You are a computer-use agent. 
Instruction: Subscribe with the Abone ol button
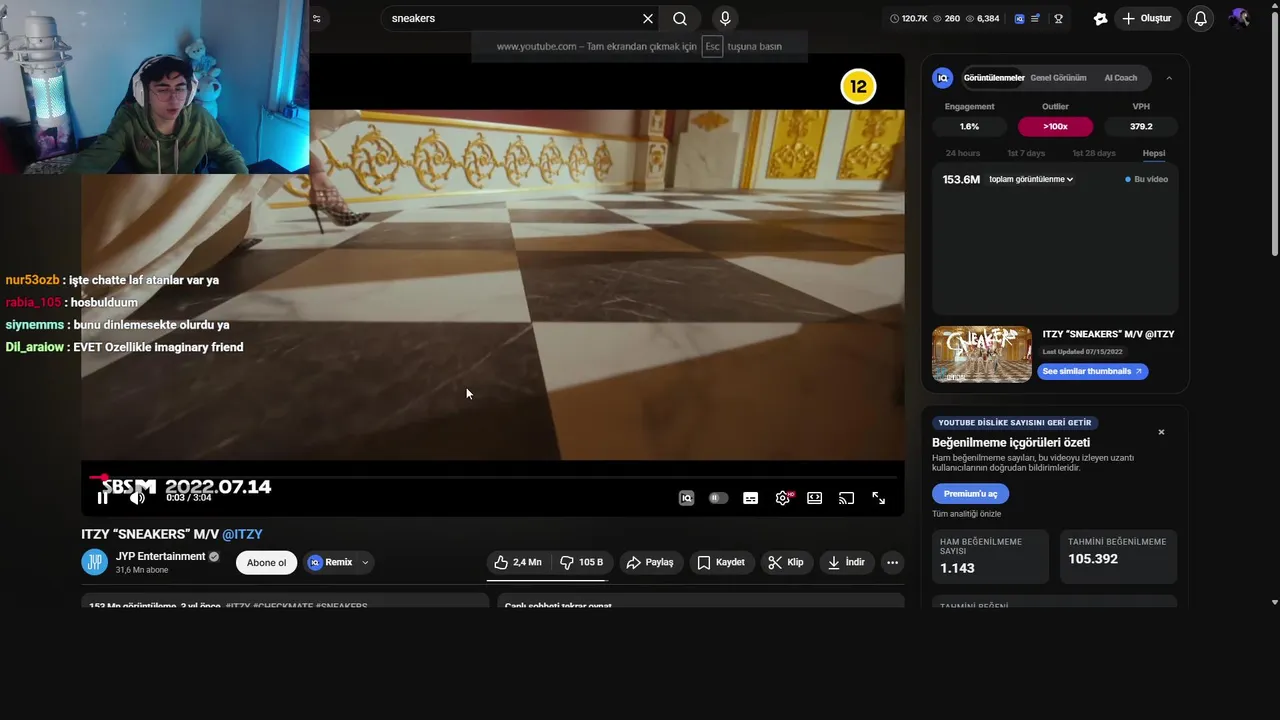click(266, 562)
